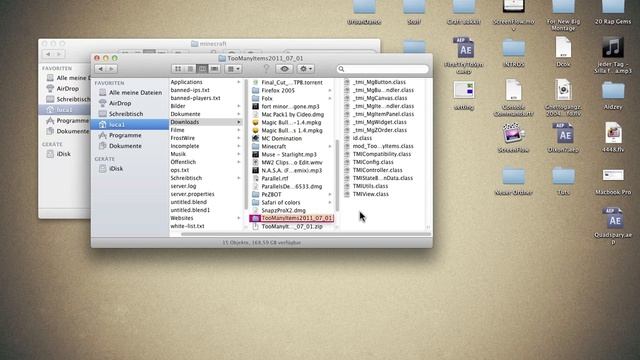Expand the Musik folder arrow
The height and width of the screenshot is (360, 640).
(239, 154)
